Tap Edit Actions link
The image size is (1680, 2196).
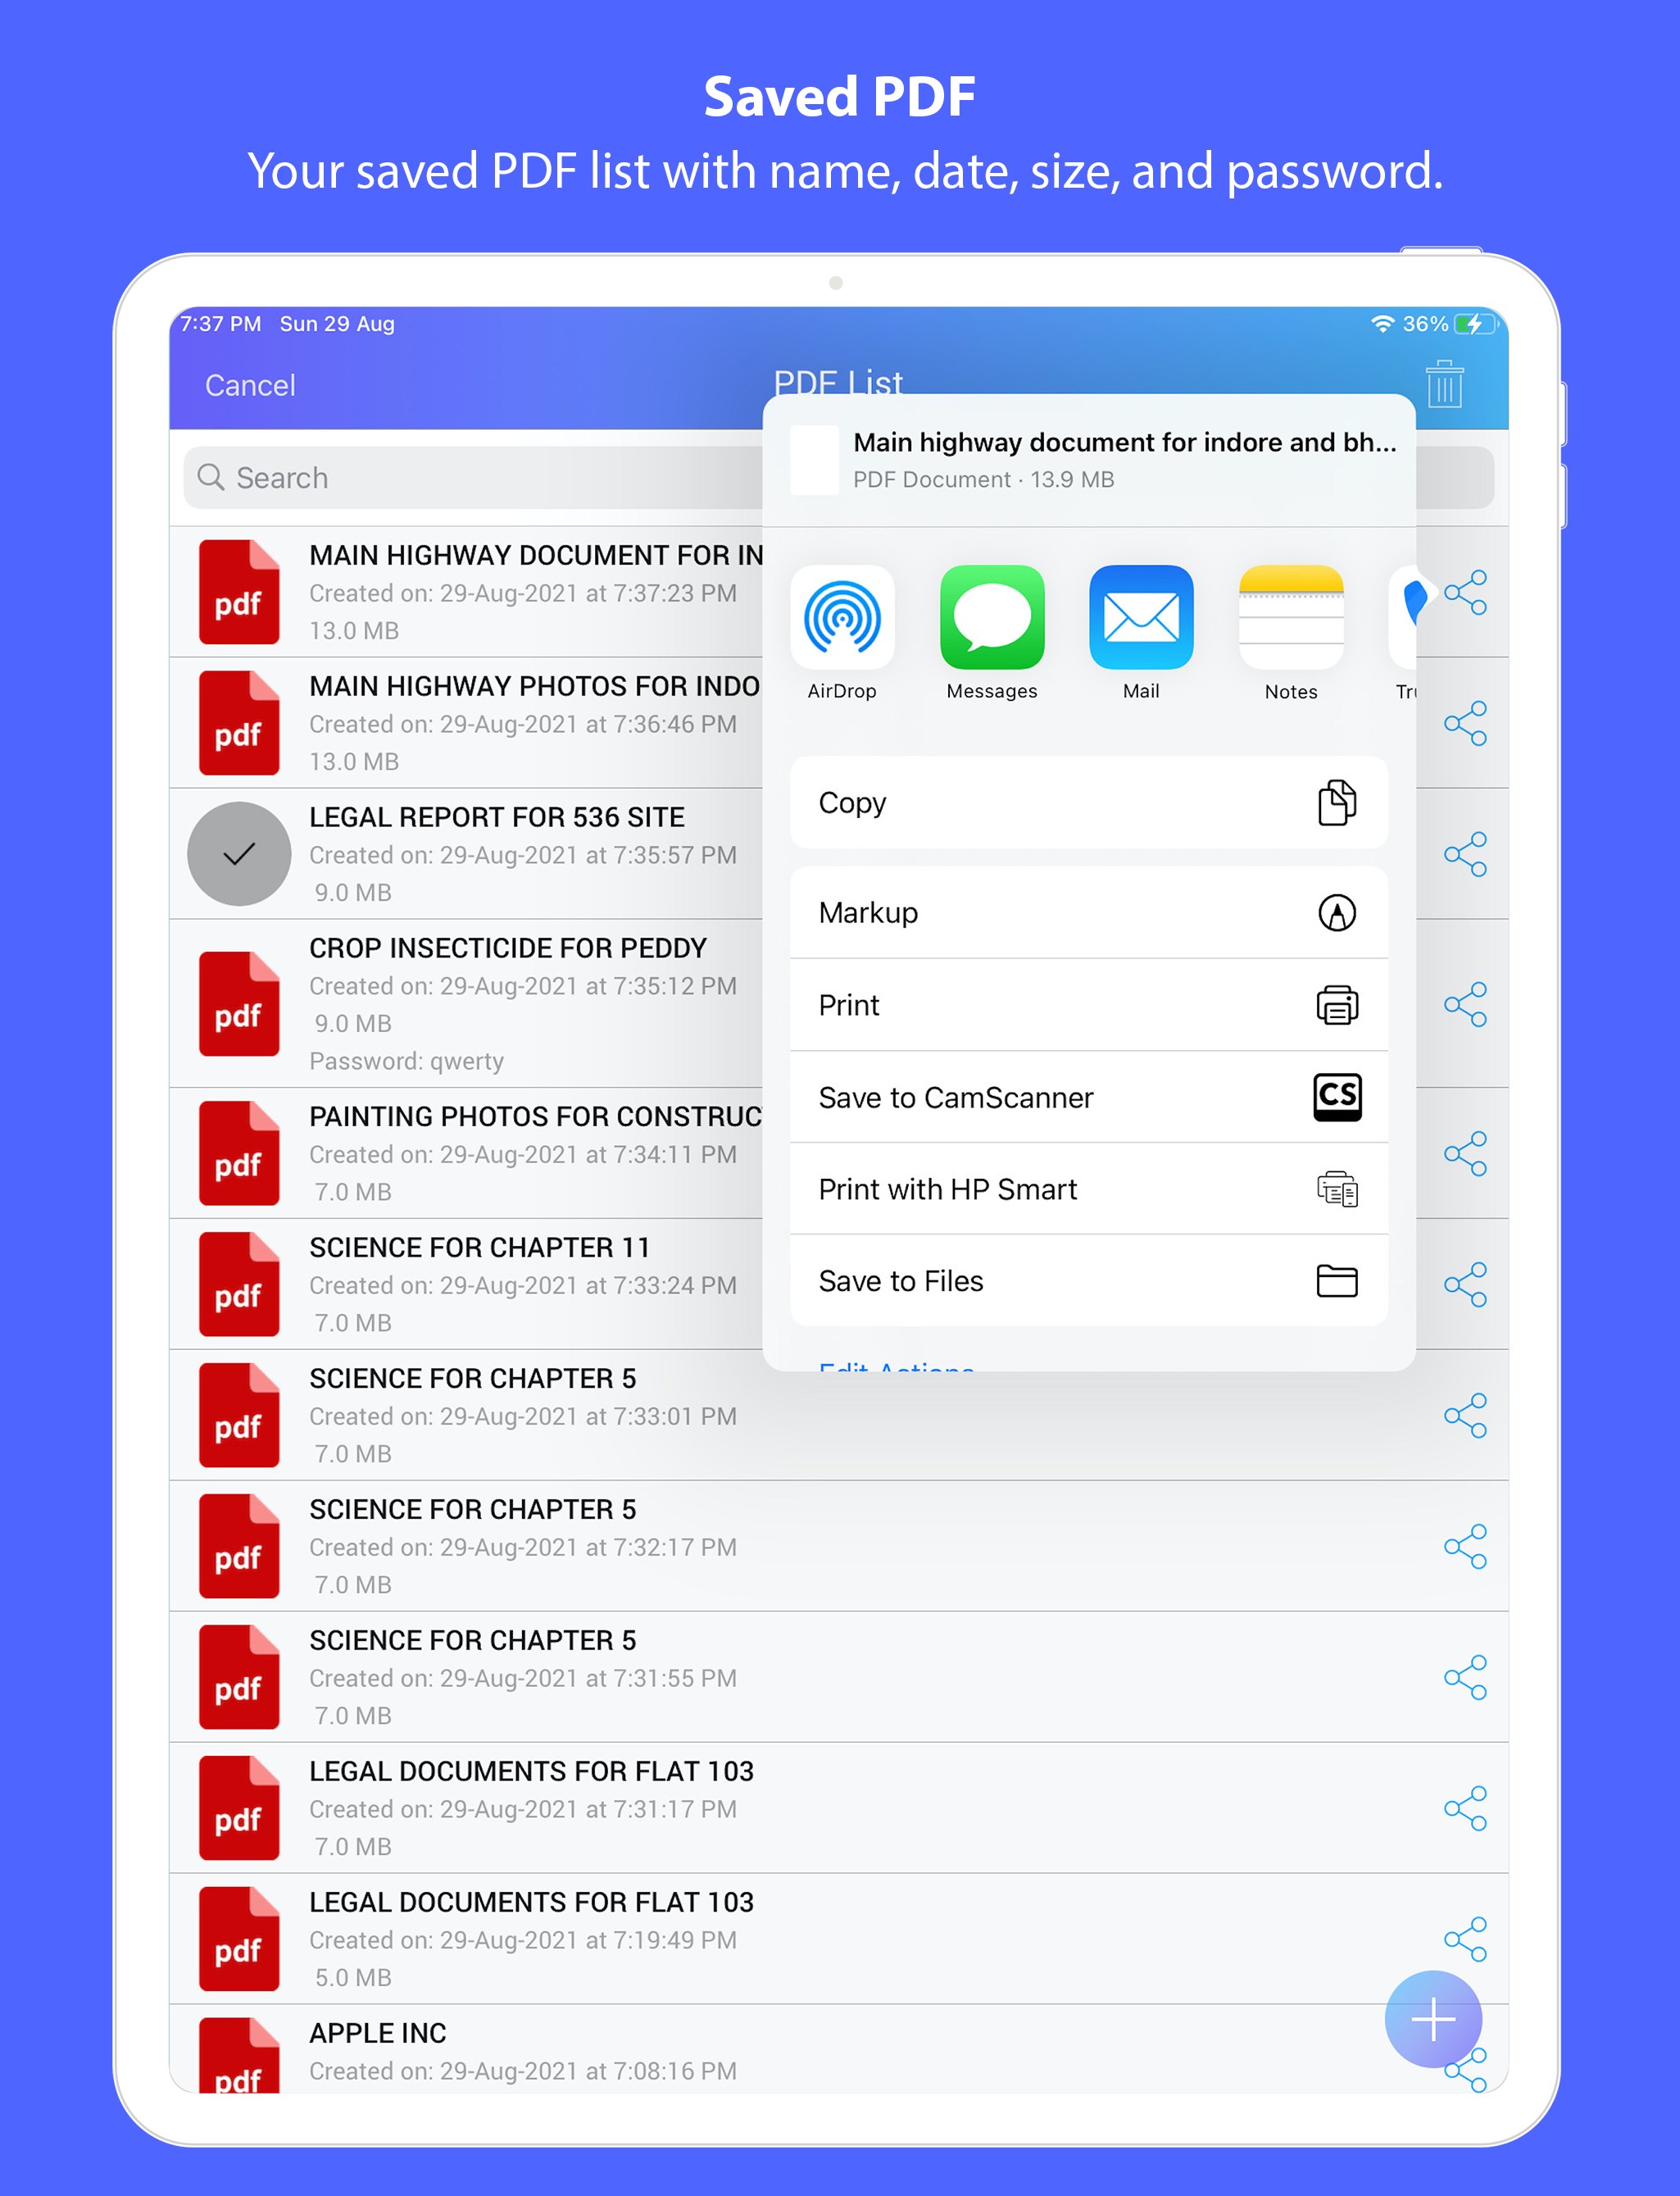[x=896, y=1364]
